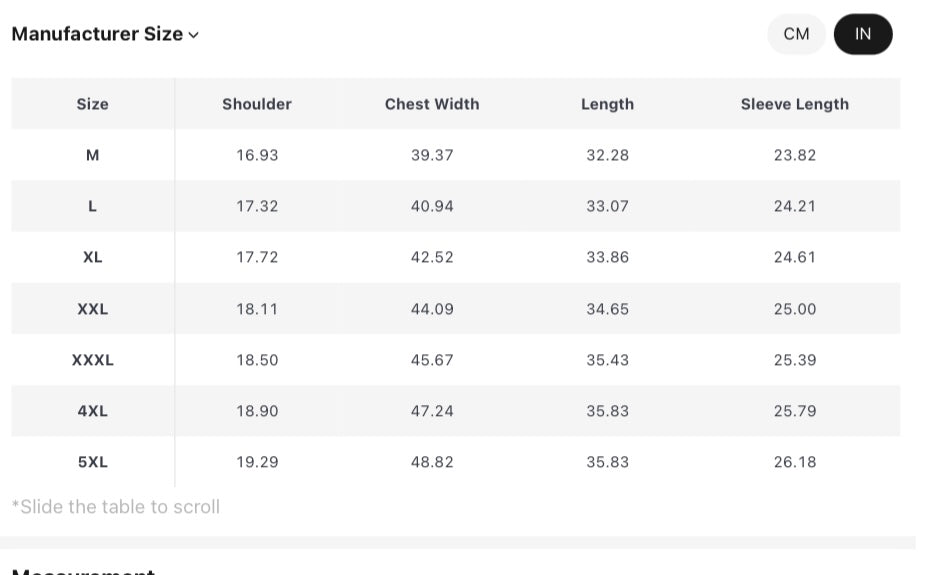
Task: Click the Length column header
Action: click(x=607, y=104)
